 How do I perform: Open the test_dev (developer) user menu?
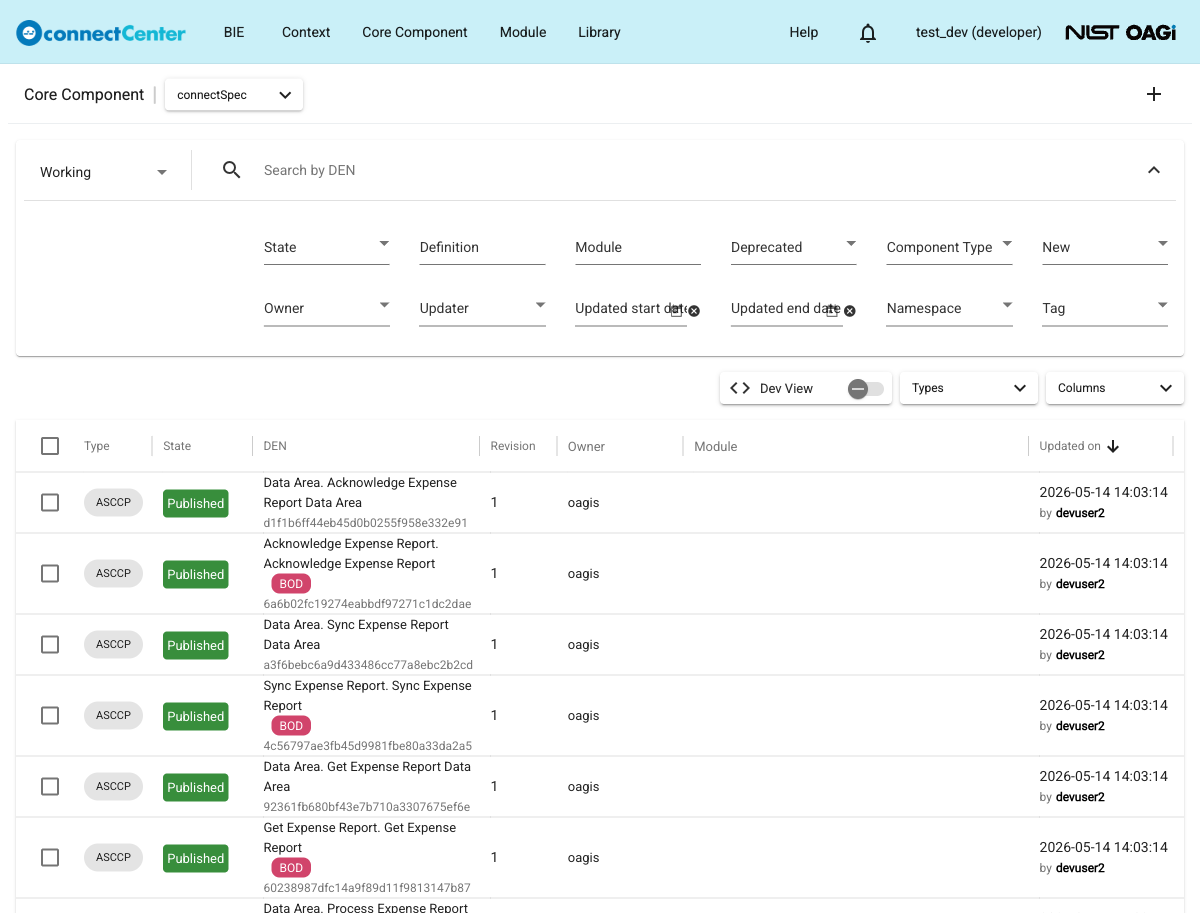tap(978, 32)
